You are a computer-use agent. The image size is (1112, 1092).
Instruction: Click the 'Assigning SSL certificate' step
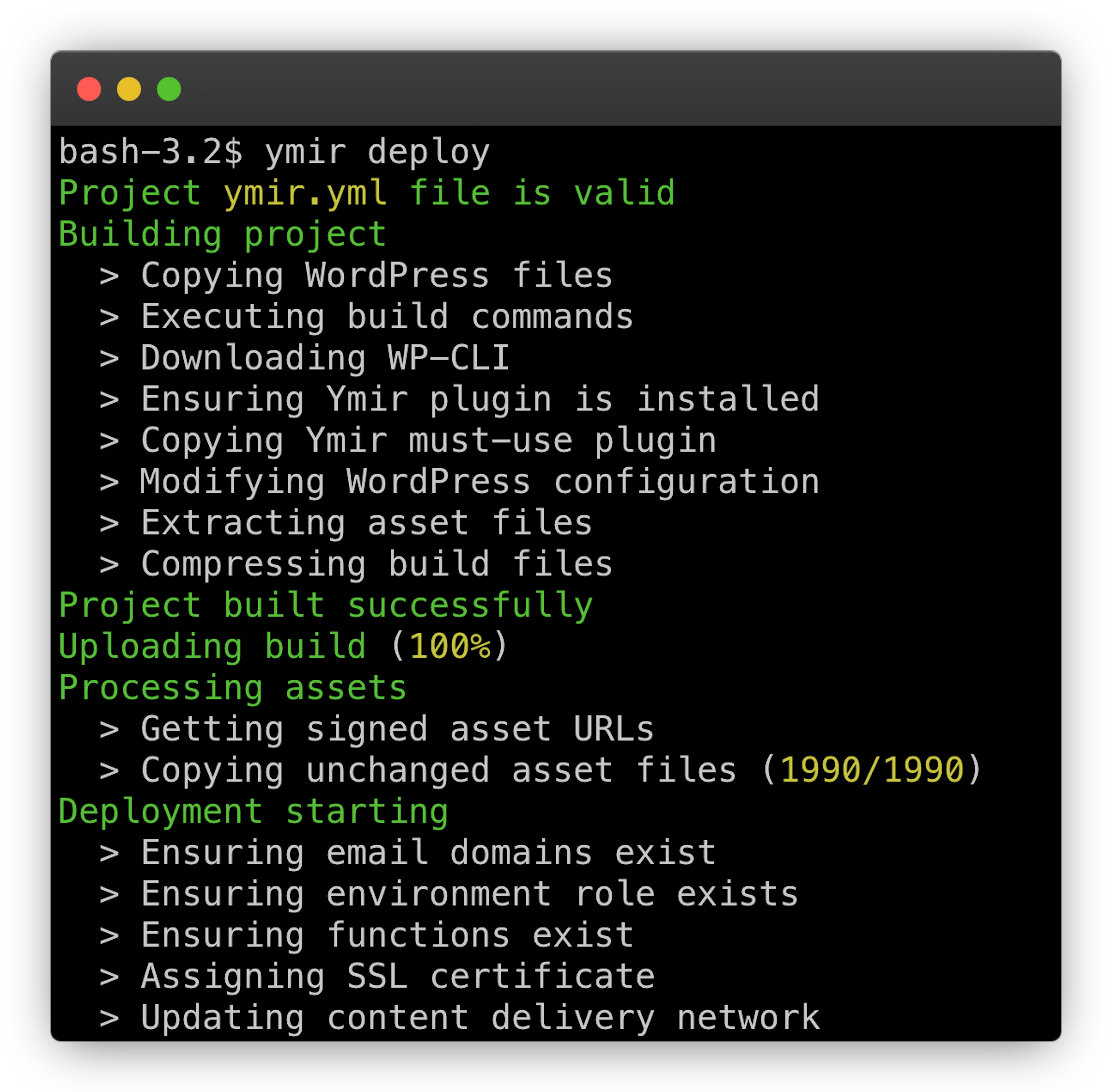(x=377, y=975)
